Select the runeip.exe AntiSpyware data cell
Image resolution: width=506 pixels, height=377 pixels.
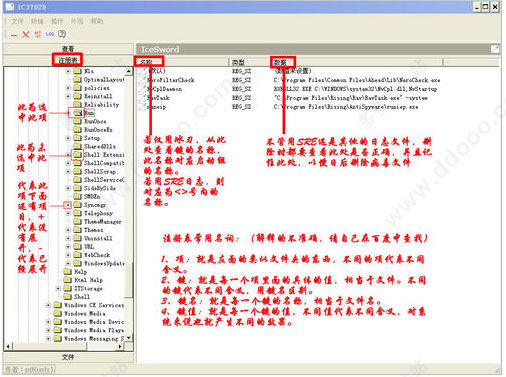[346, 107]
